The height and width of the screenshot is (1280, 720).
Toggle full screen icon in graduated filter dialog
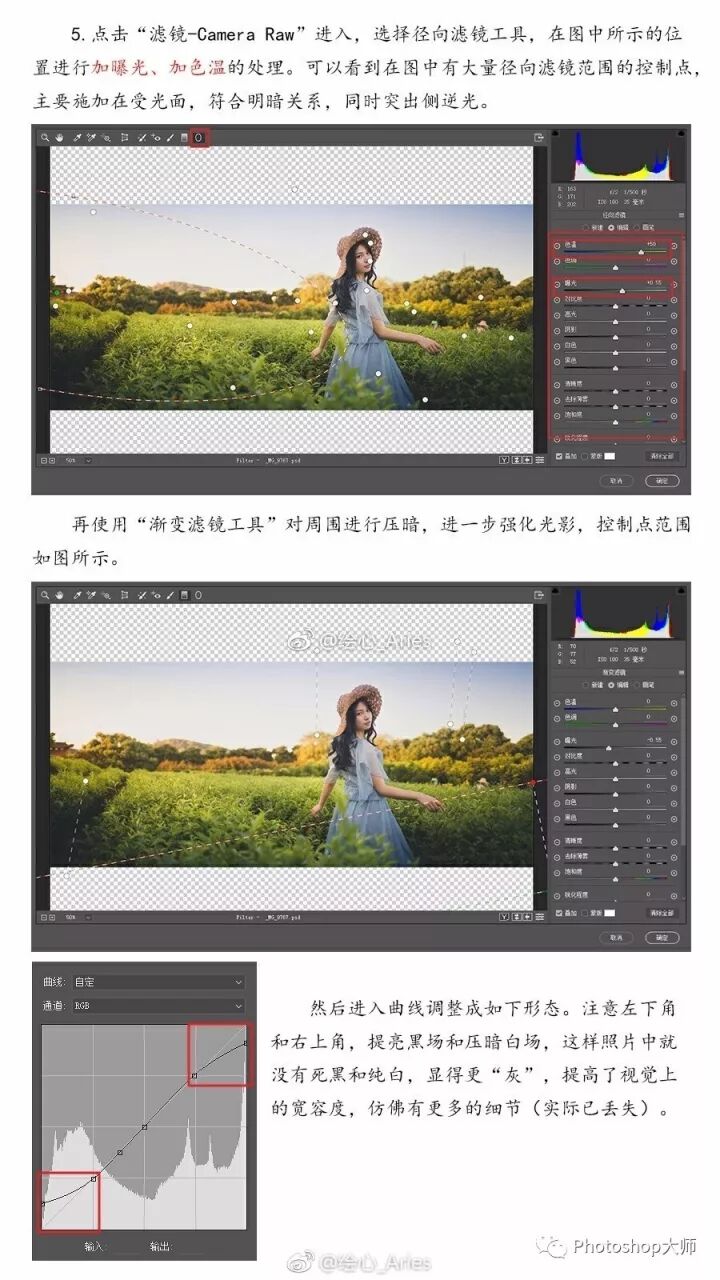(539, 594)
